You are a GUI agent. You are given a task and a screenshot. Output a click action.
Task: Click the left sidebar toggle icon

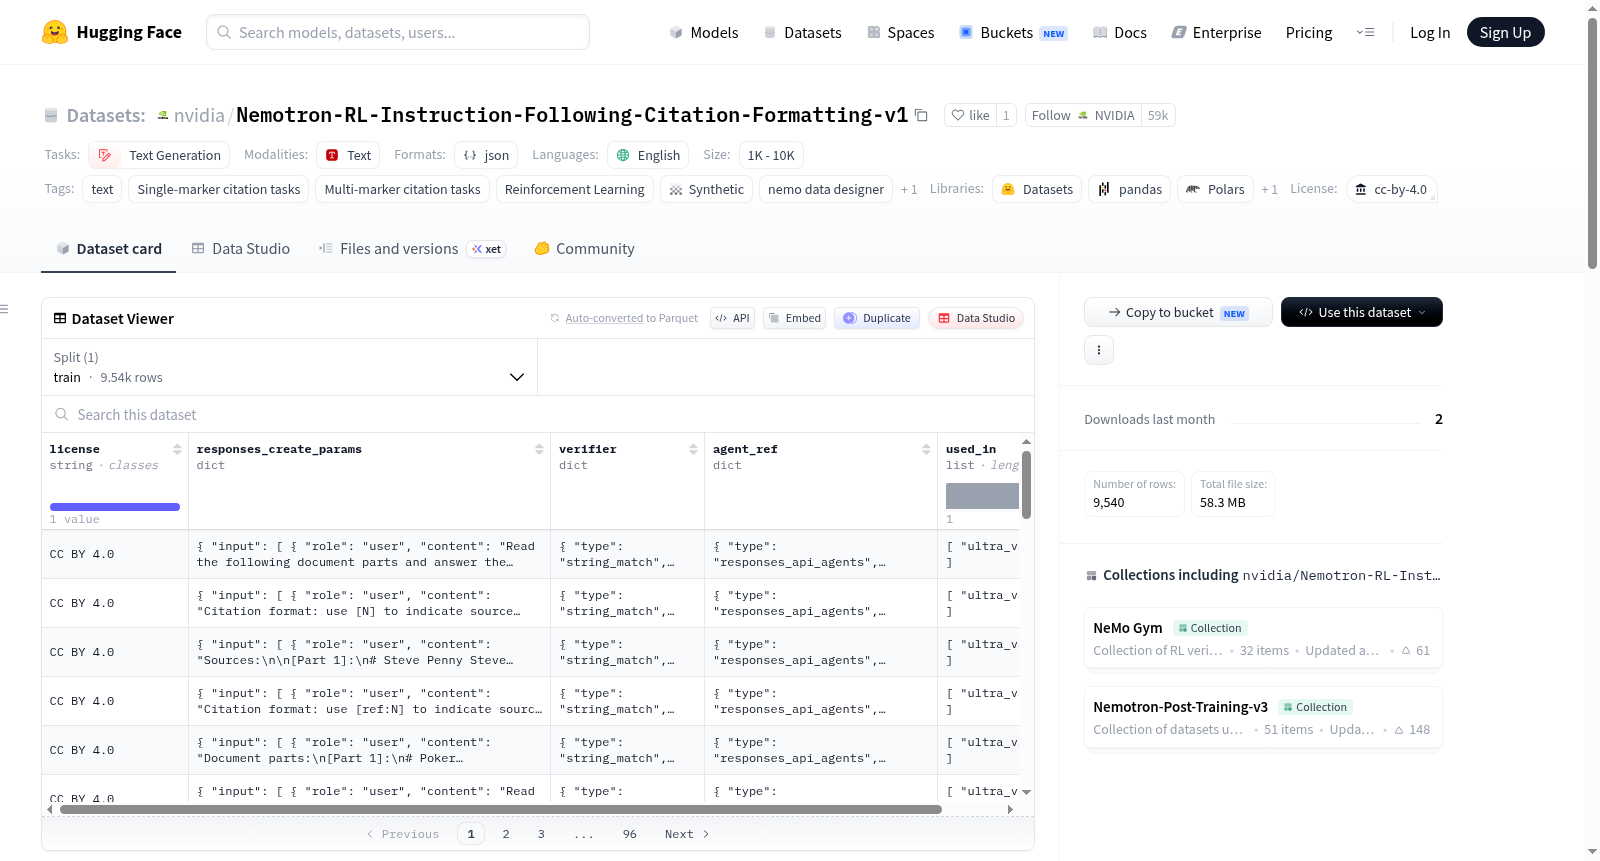point(5,309)
